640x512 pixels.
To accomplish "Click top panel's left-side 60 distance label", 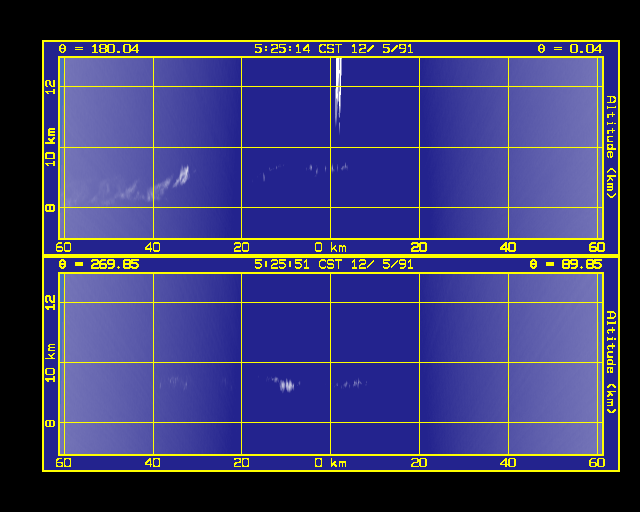I will (63, 247).
